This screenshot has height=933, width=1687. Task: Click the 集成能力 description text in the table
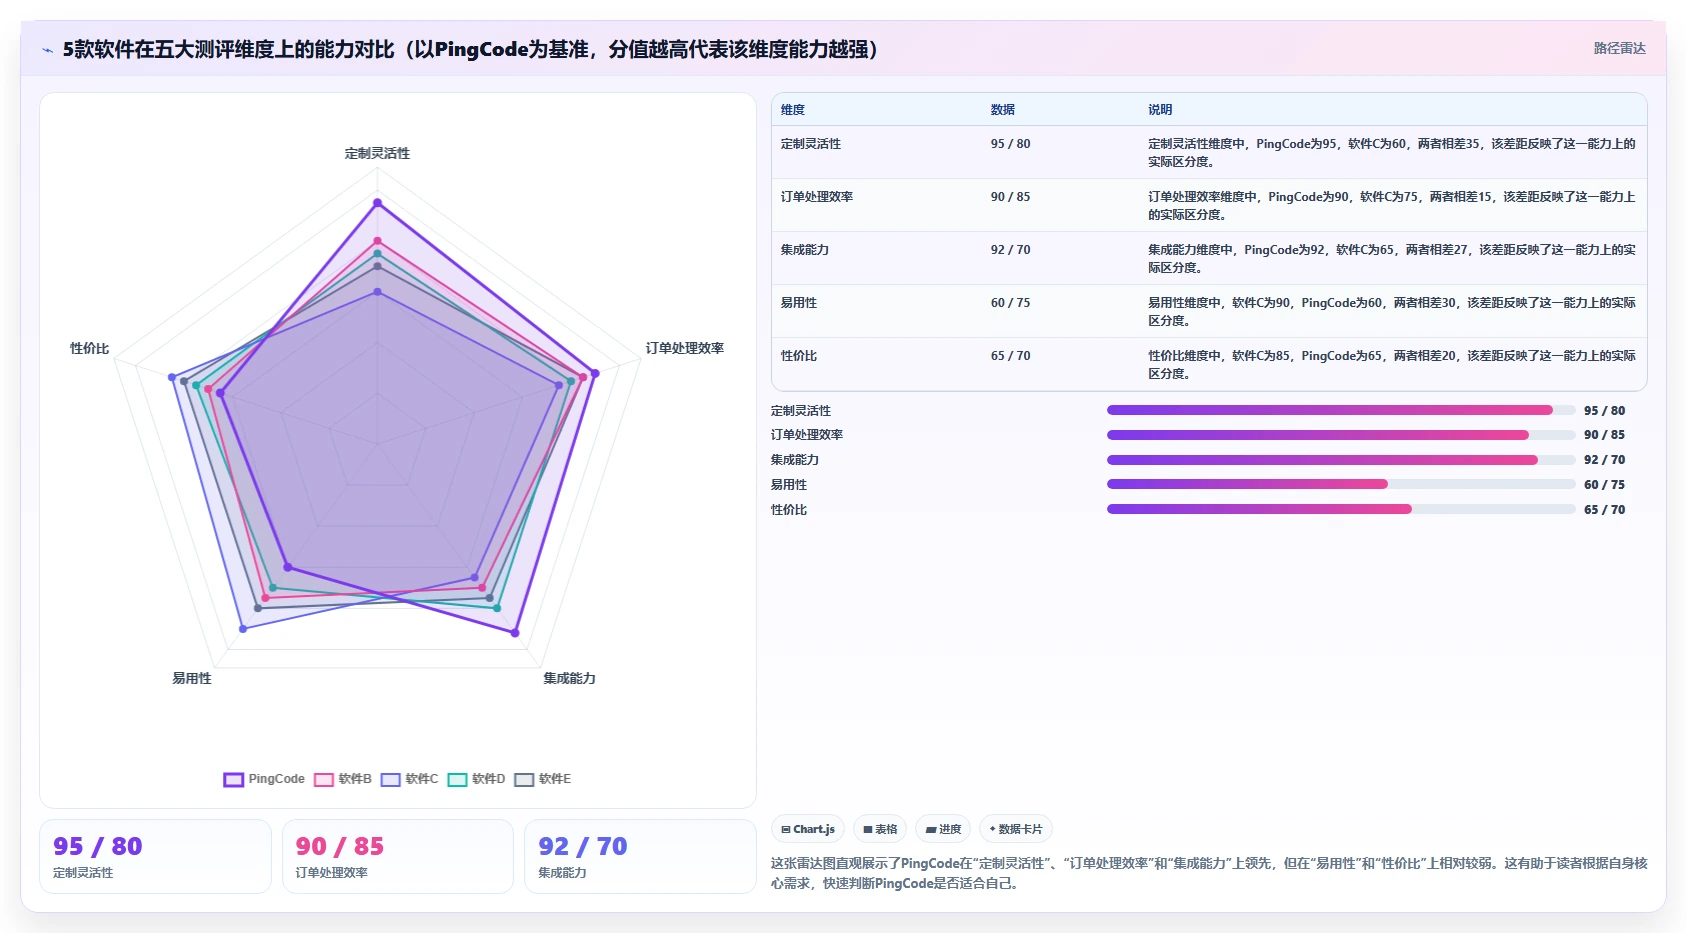click(1392, 259)
